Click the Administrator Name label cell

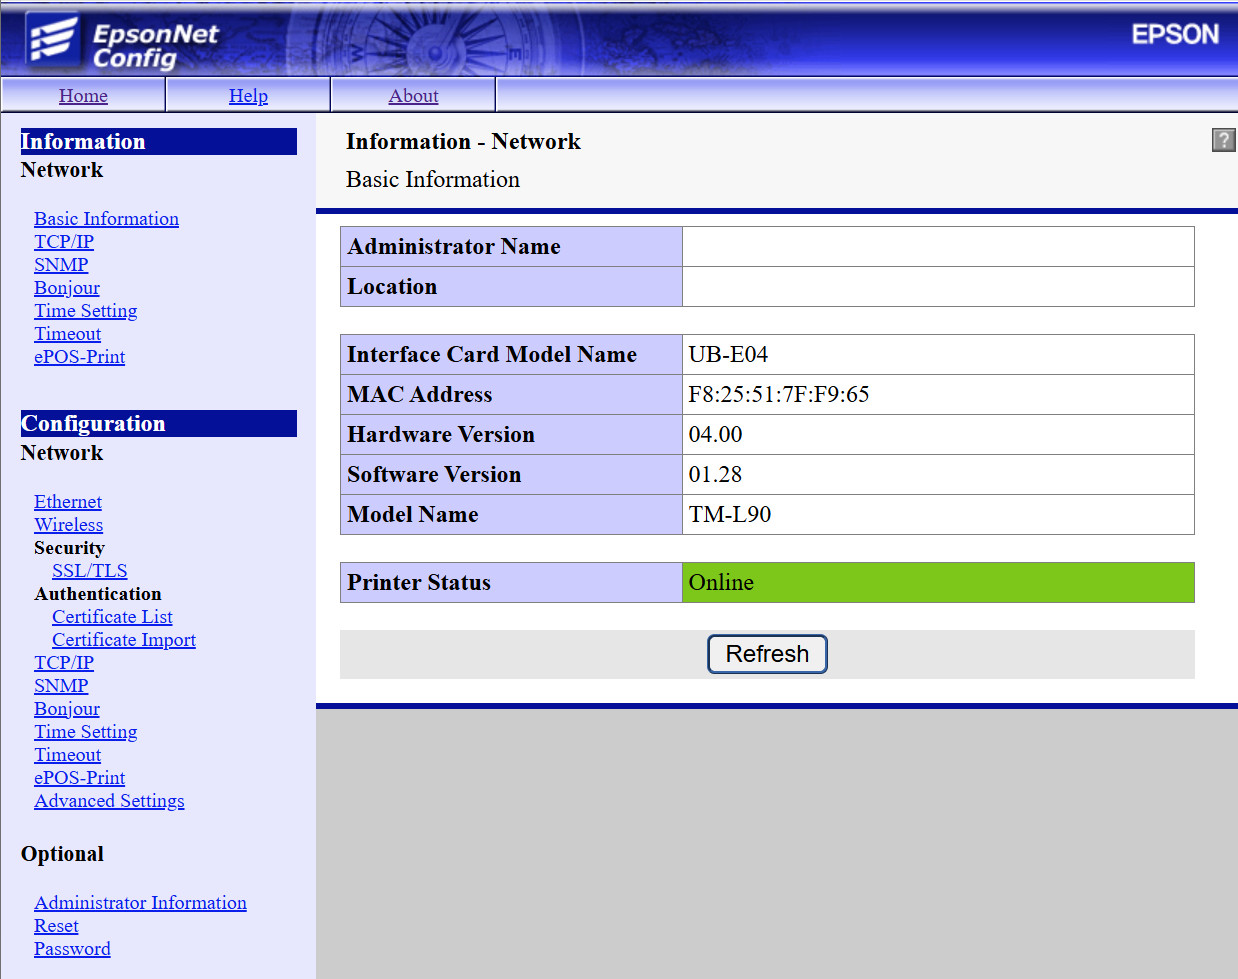point(512,247)
